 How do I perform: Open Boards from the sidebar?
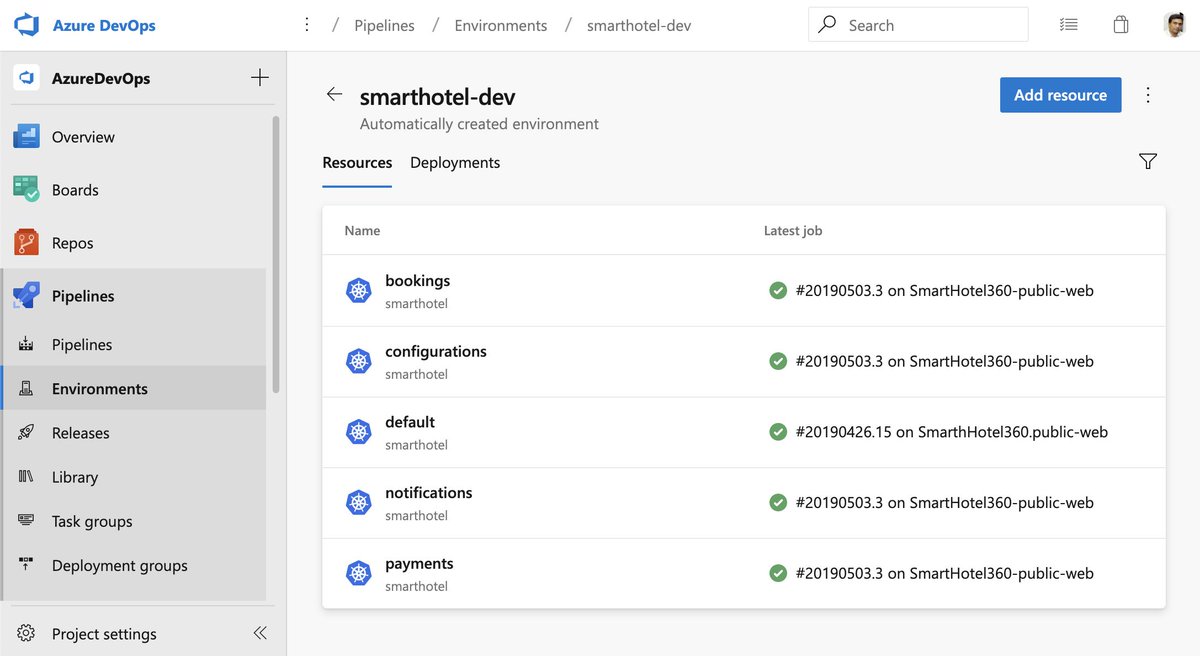coord(74,189)
